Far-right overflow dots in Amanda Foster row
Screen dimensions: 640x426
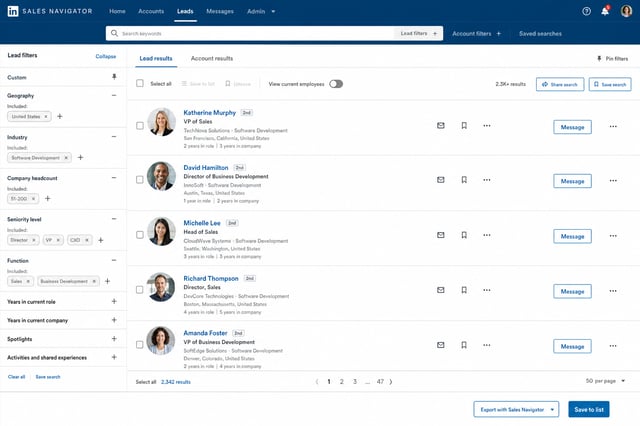click(x=613, y=346)
